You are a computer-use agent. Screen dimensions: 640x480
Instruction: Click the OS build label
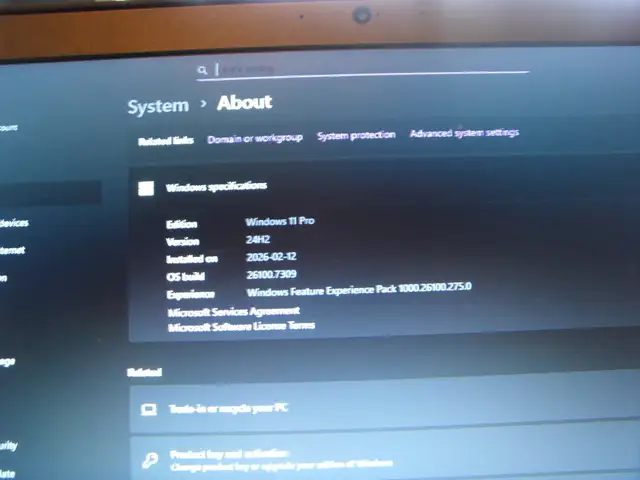185,277
